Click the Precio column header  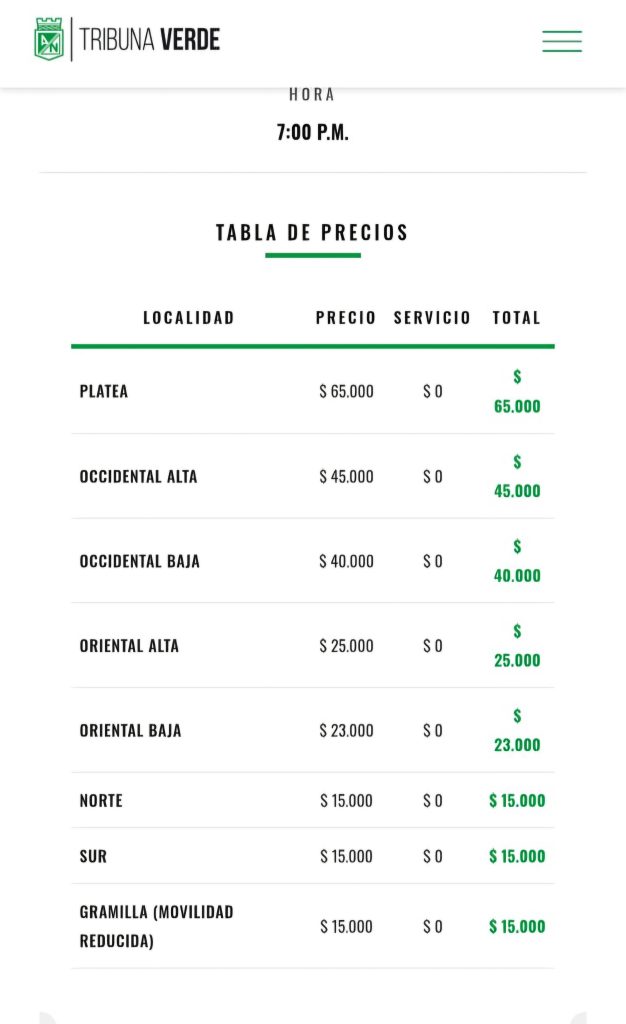[x=346, y=317]
